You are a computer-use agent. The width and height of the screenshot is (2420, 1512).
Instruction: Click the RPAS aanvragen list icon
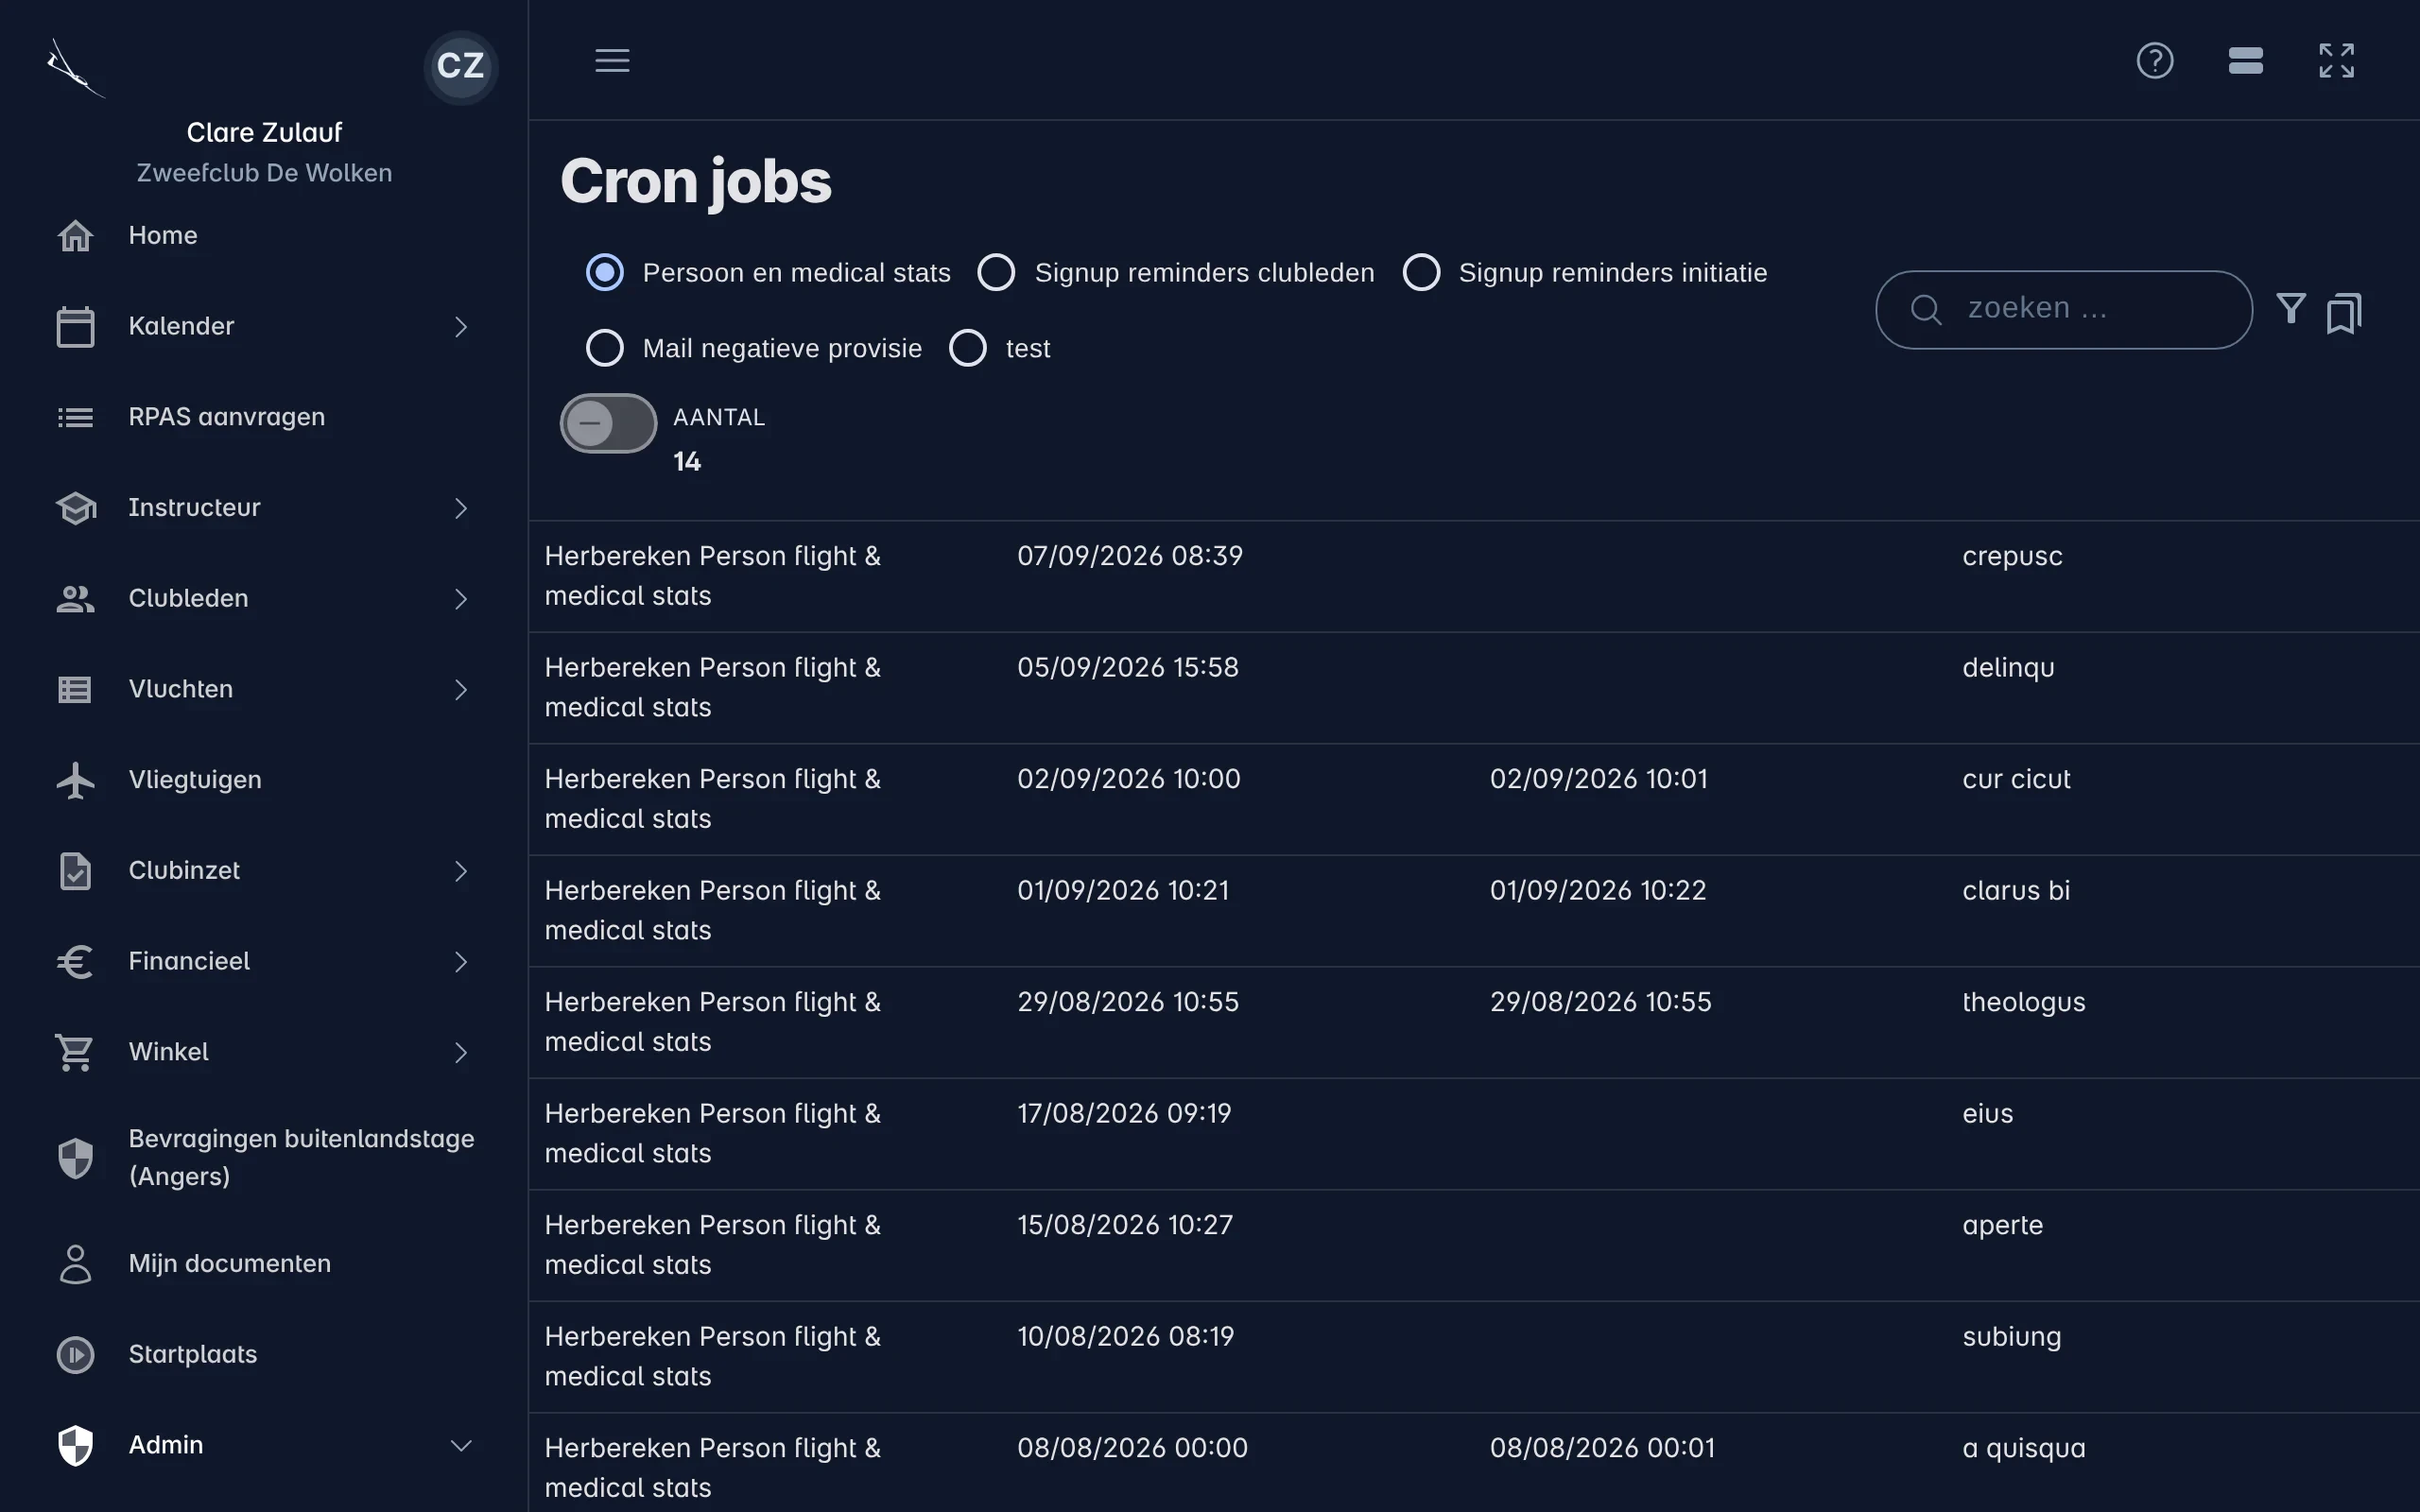[x=75, y=417]
